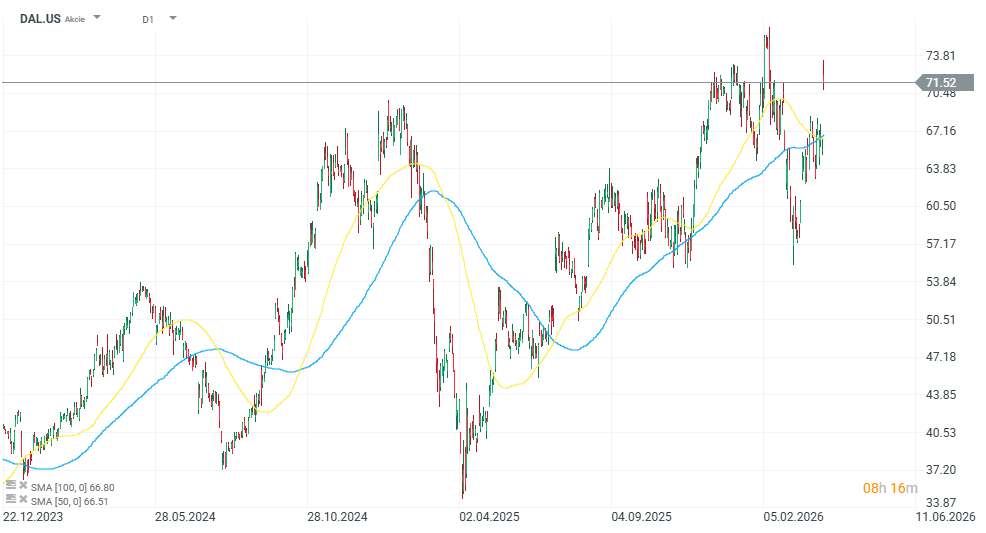Click the 50.51 price axis label
The height and width of the screenshot is (533, 986).
[940, 320]
